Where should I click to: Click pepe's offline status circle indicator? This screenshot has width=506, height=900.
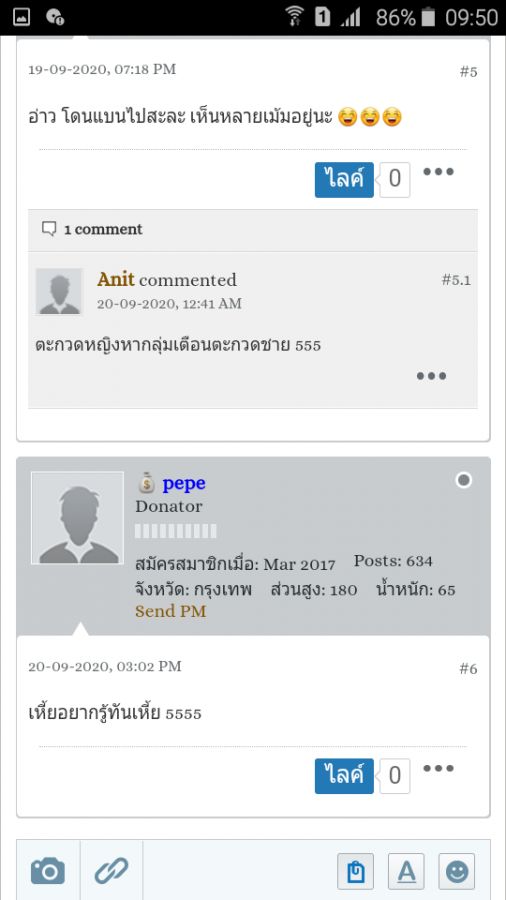tap(464, 480)
